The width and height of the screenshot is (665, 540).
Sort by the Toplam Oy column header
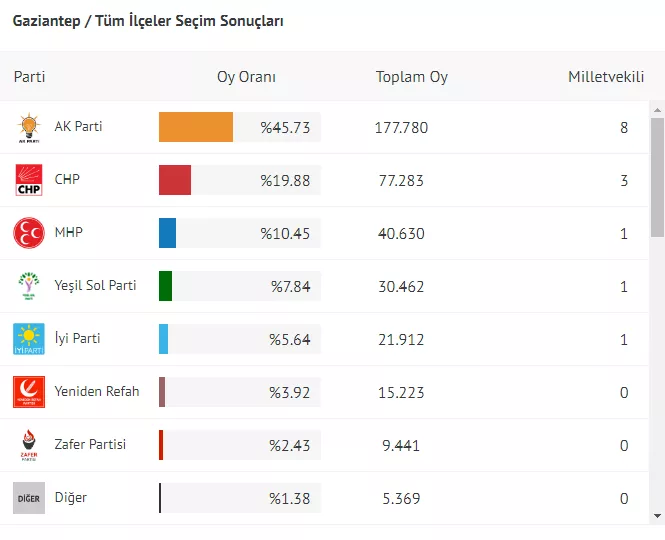411,77
